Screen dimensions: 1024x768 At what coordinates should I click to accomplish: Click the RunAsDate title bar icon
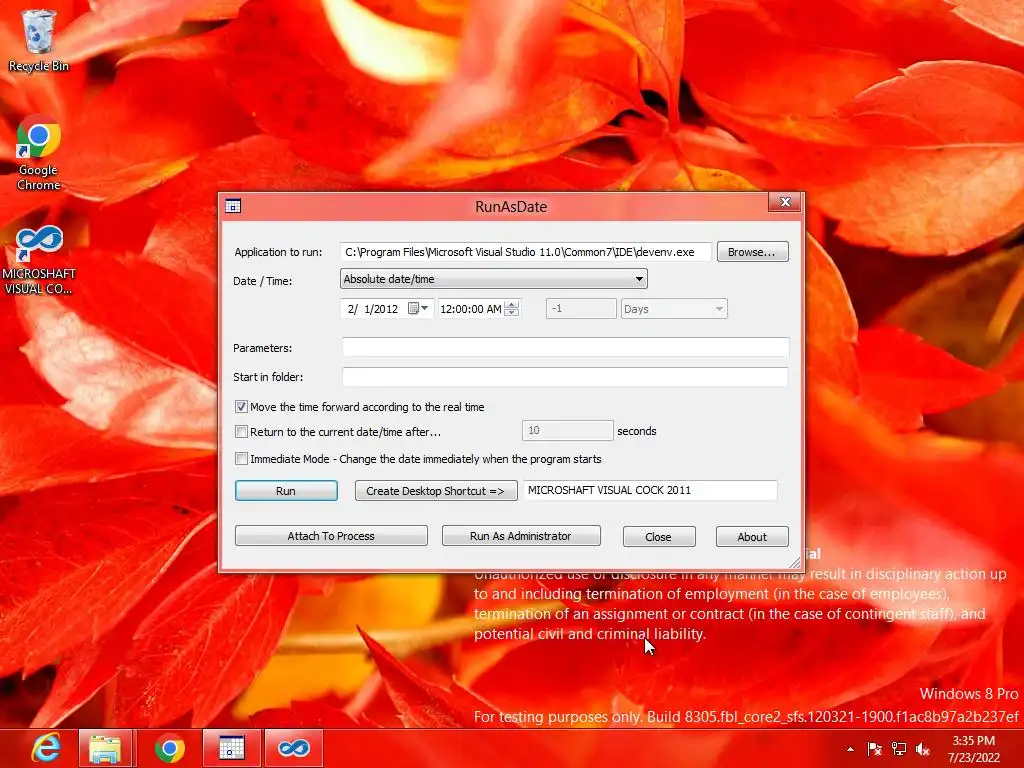pyautogui.click(x=233, y=206)
